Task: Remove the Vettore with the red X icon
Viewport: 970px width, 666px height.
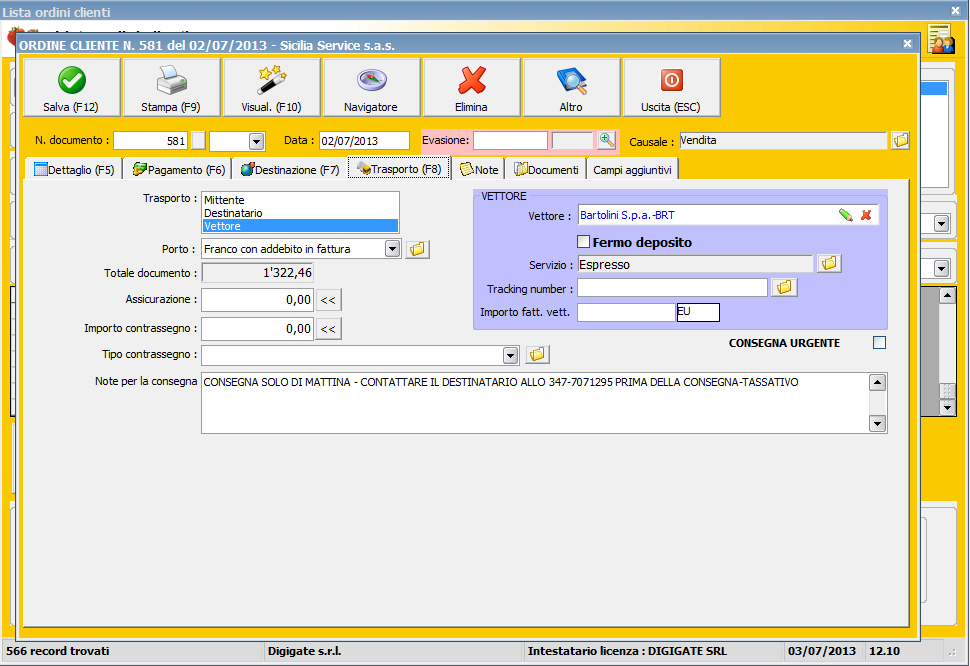Action: pos(866,215)
